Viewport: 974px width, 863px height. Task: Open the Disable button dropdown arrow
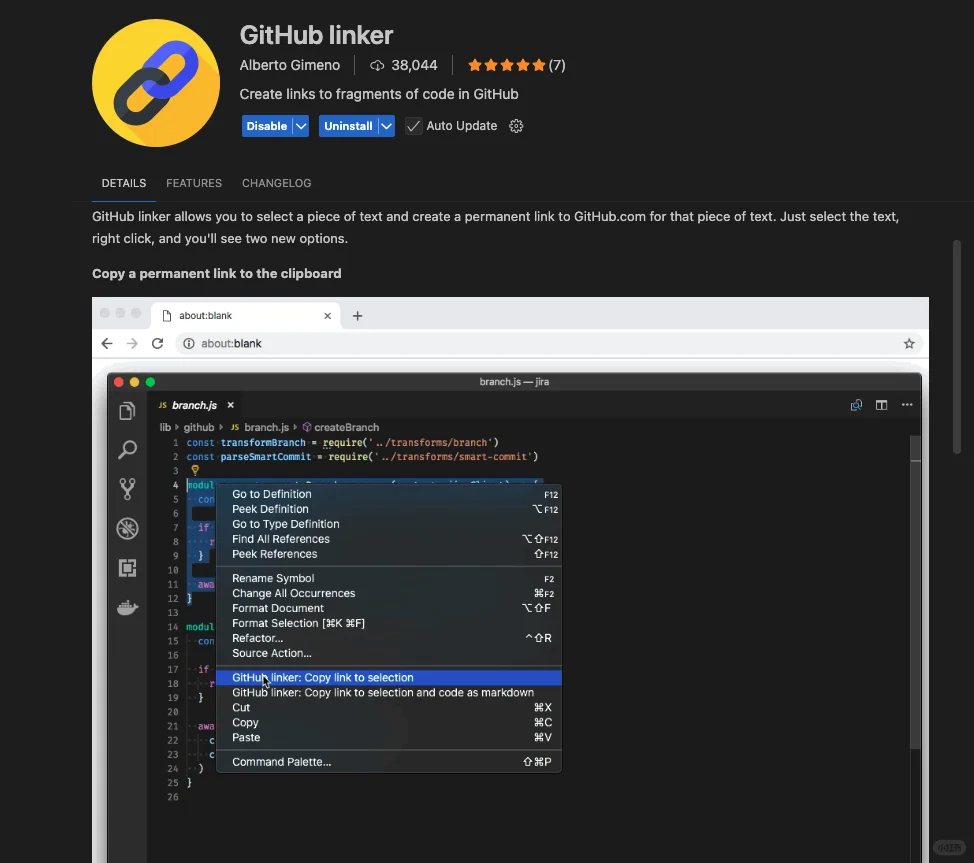coord(300,125)
